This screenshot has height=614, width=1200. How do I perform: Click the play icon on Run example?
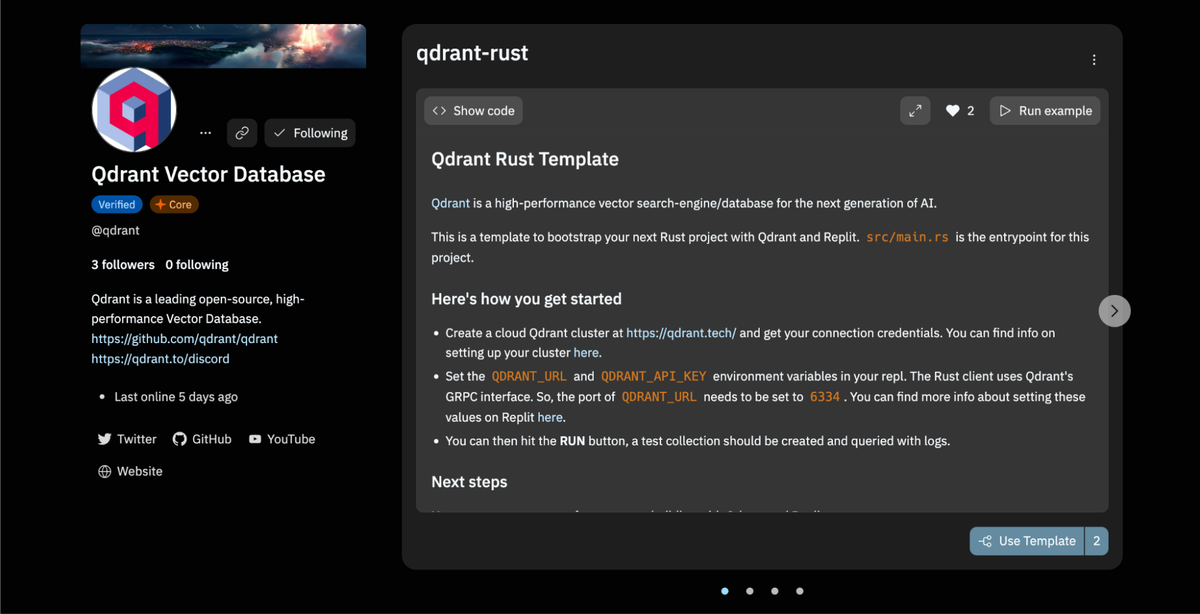tap(1006, 110)
